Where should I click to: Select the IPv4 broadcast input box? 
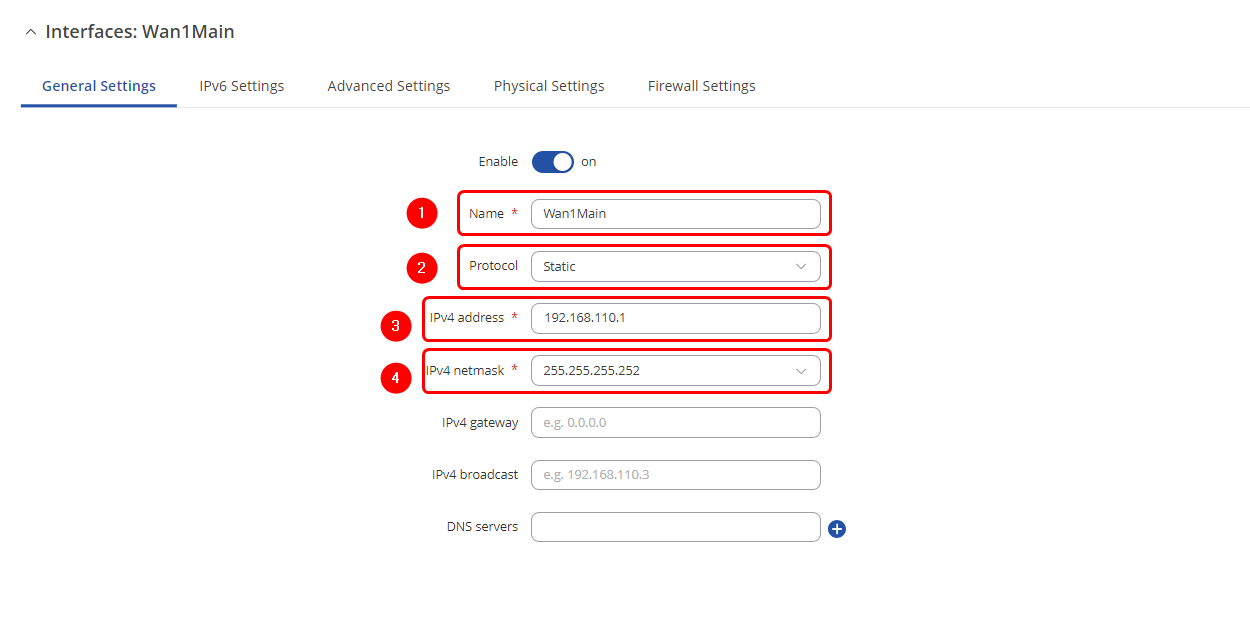675,475
